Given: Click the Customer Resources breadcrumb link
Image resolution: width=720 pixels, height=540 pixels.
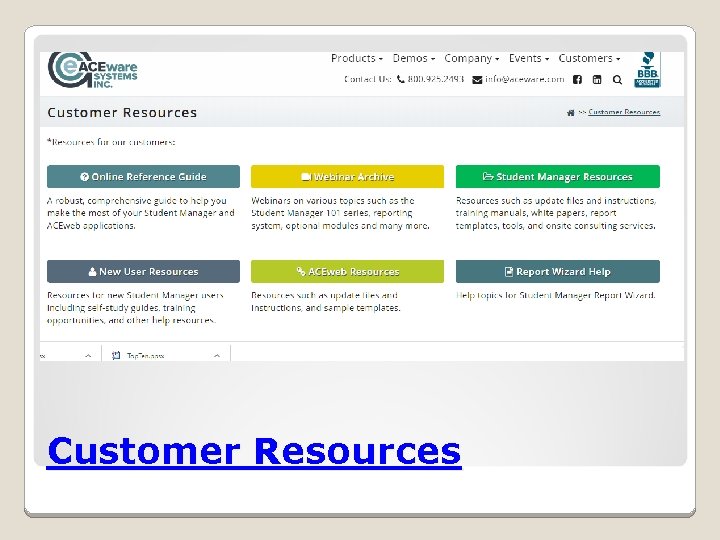Looking at the screenshot, I should [624, 112].
